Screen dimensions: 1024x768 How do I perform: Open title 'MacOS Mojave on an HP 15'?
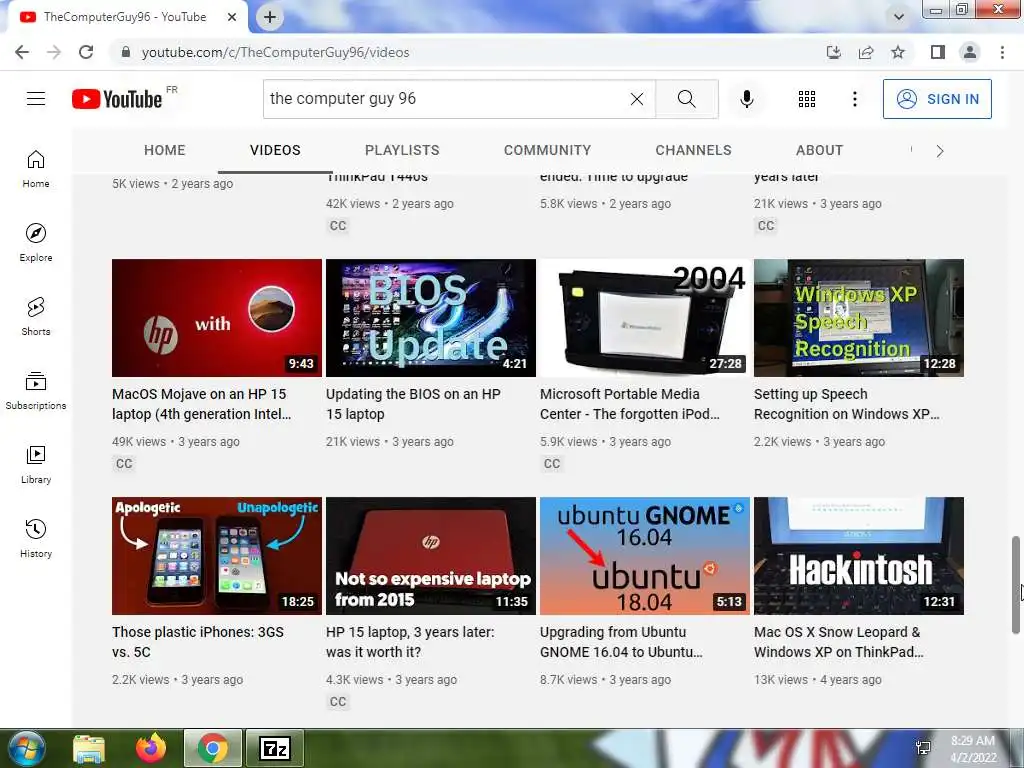(x=202, y=404)
